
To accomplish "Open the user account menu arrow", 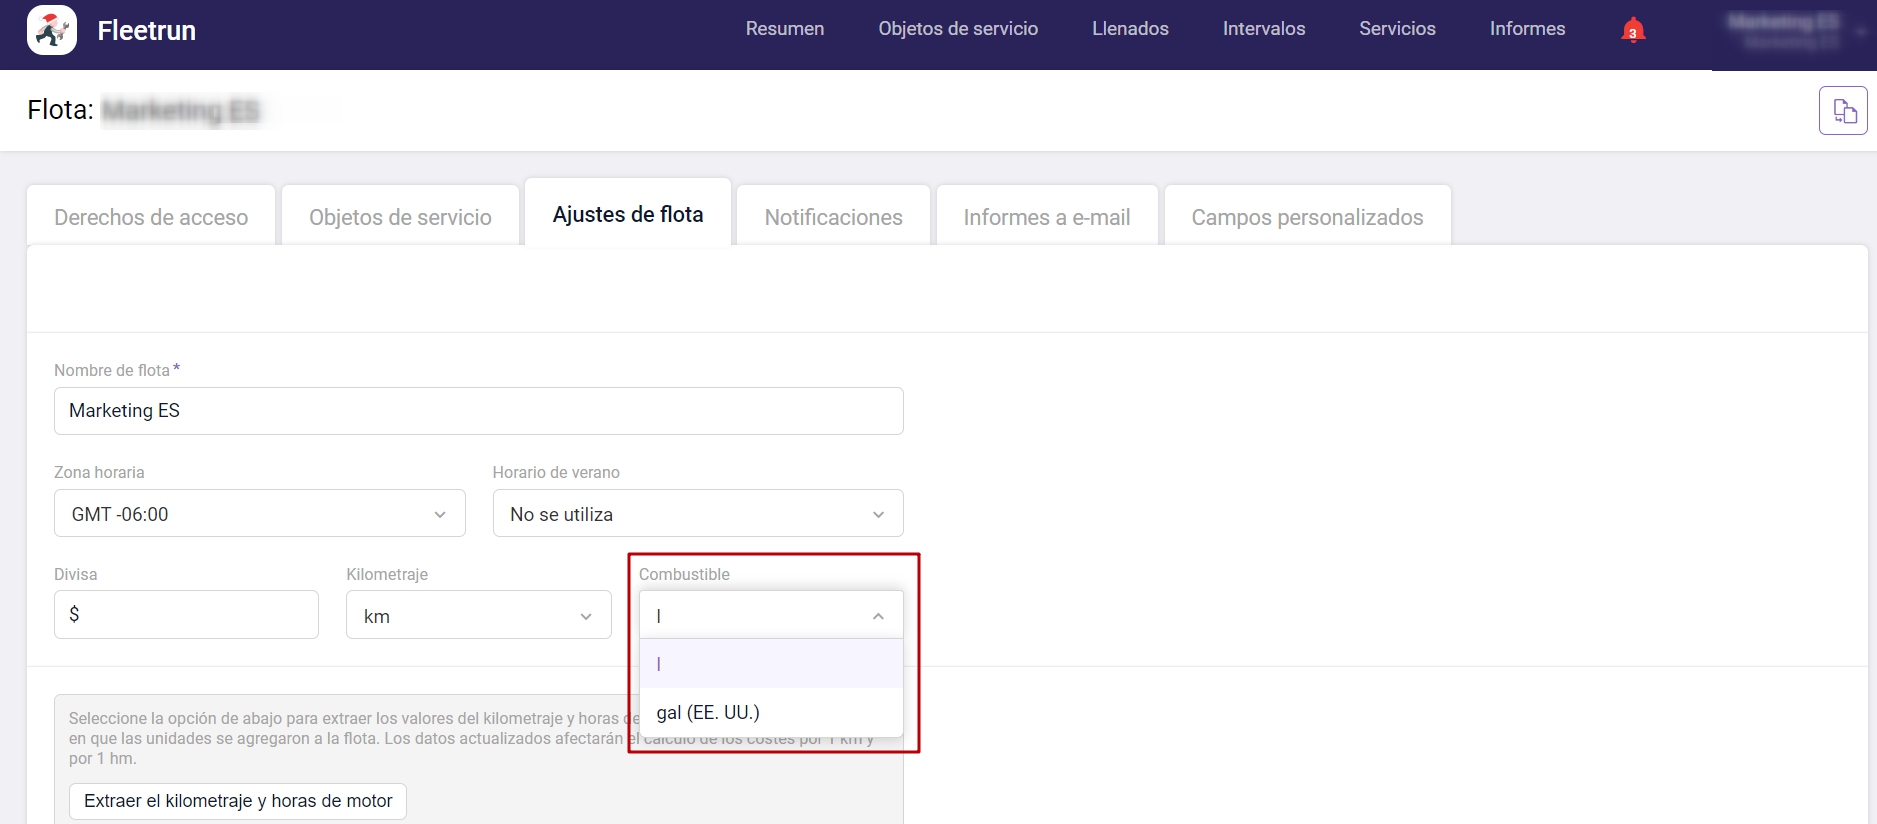I will pyautogui.click(x=1860, y=32).
